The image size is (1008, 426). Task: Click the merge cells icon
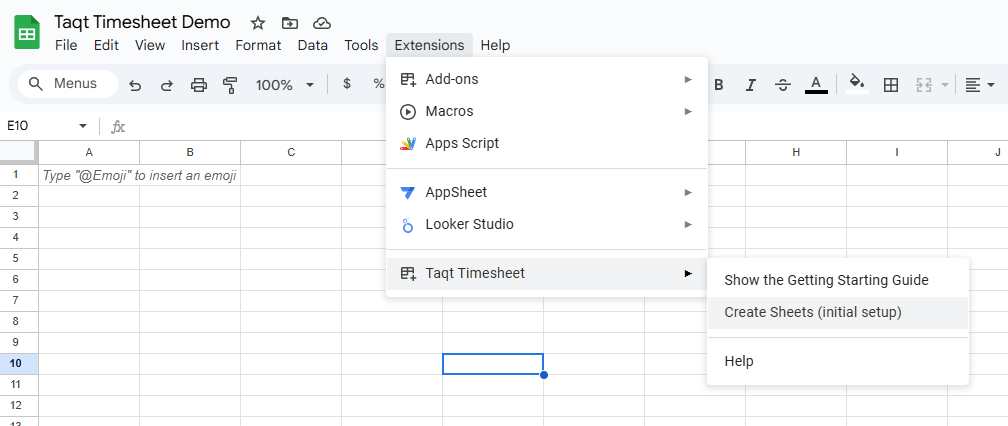coord(923,85)
